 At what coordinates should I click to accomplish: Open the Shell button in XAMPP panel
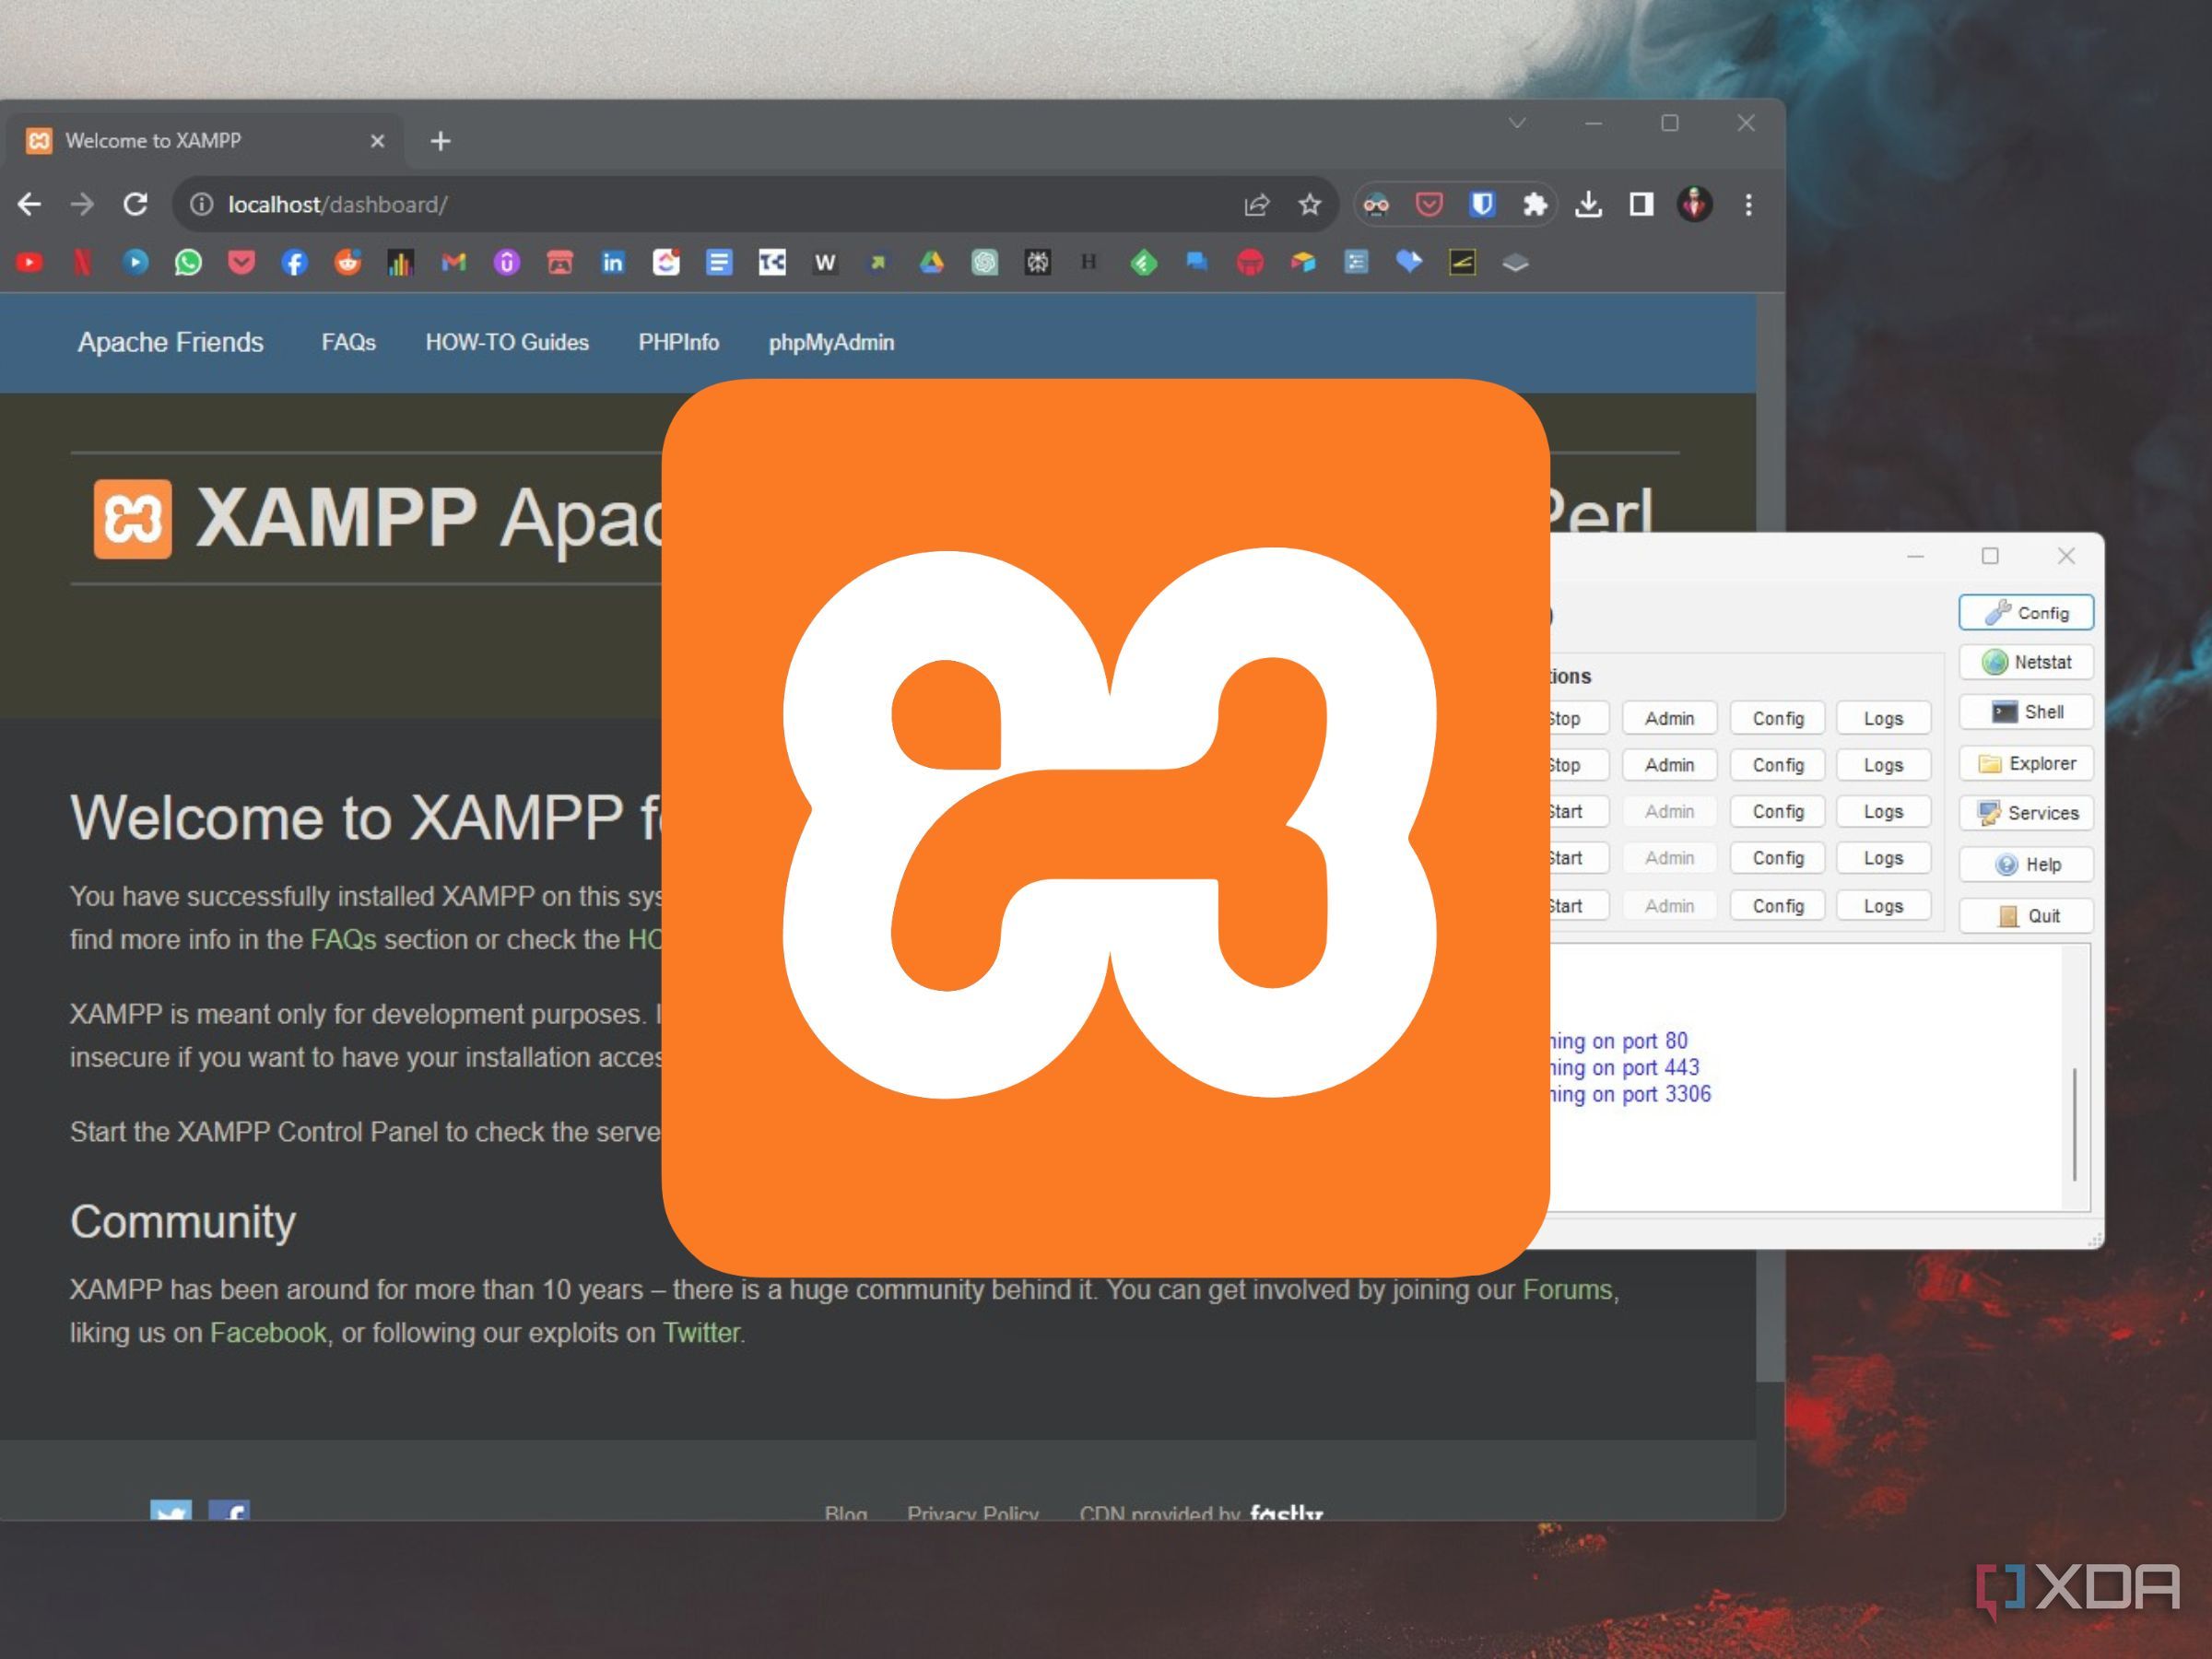(x=2026, y=712)
